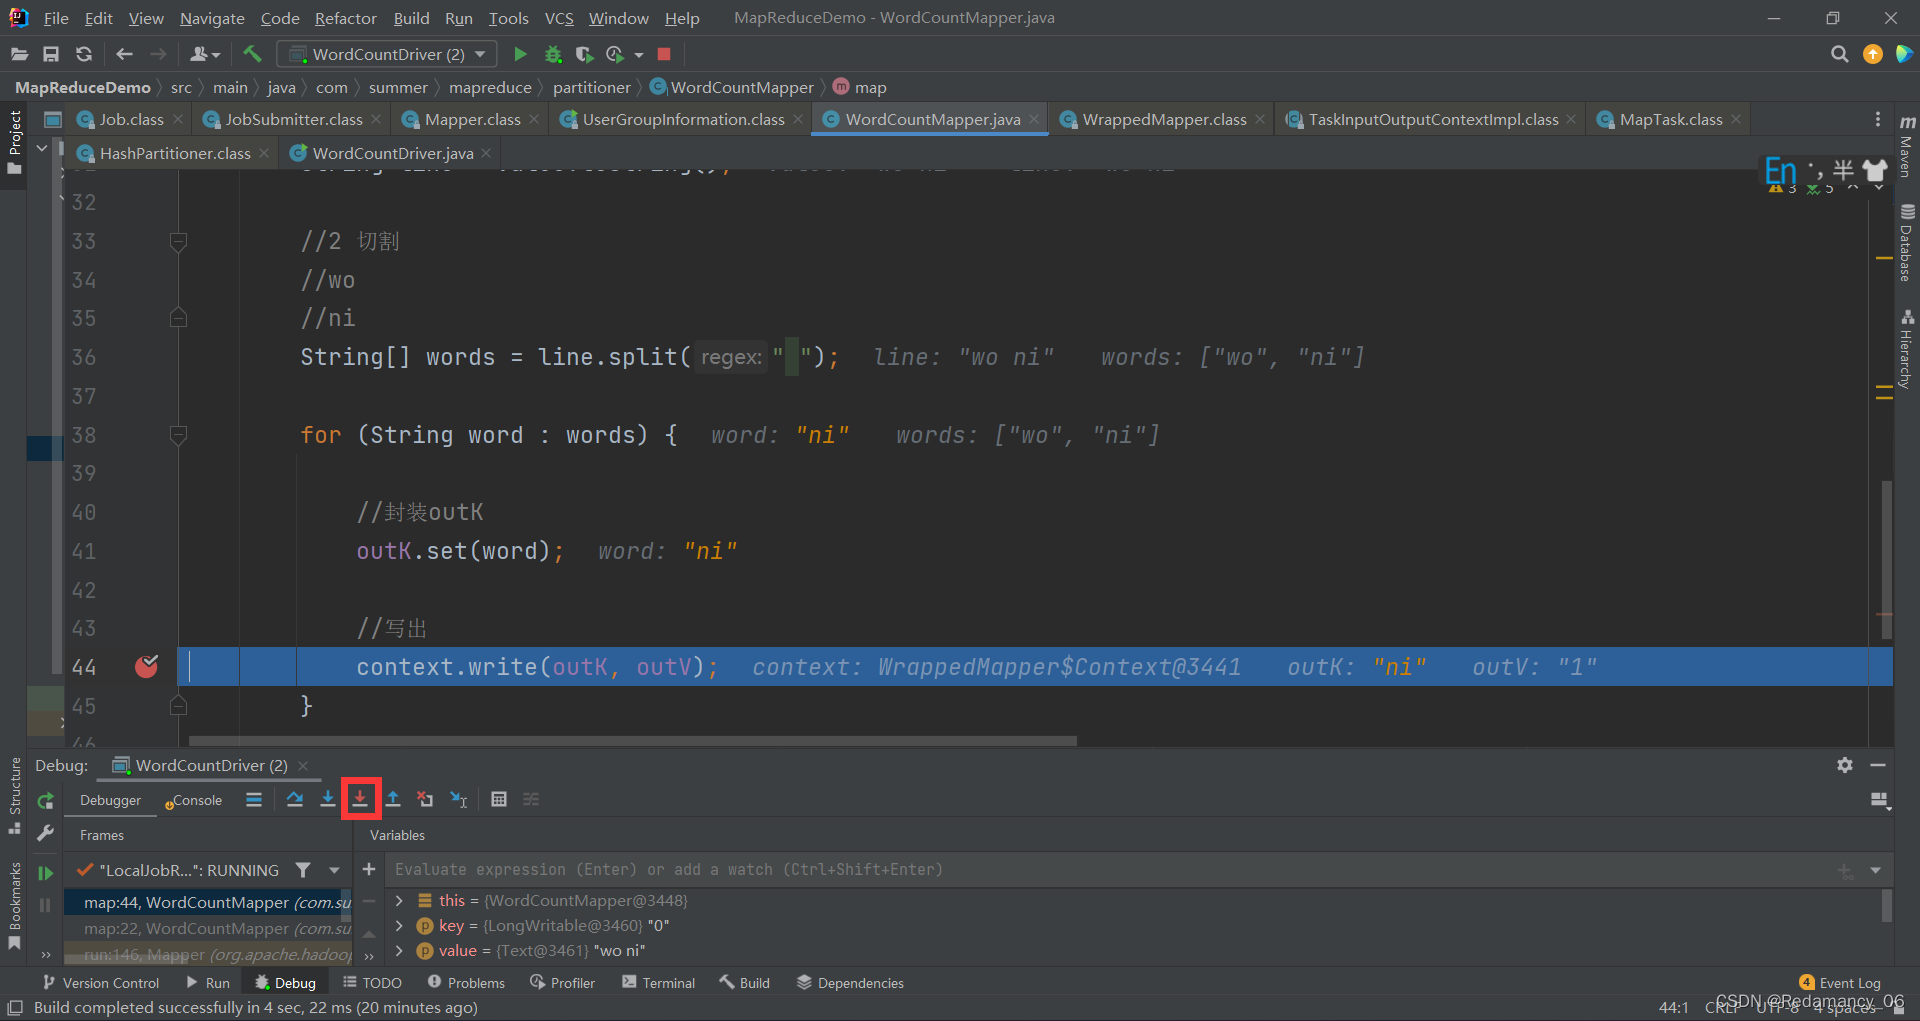Click the editor vertical scrollbar thumb
1920x1021 pixels.
click(1886, 560)
